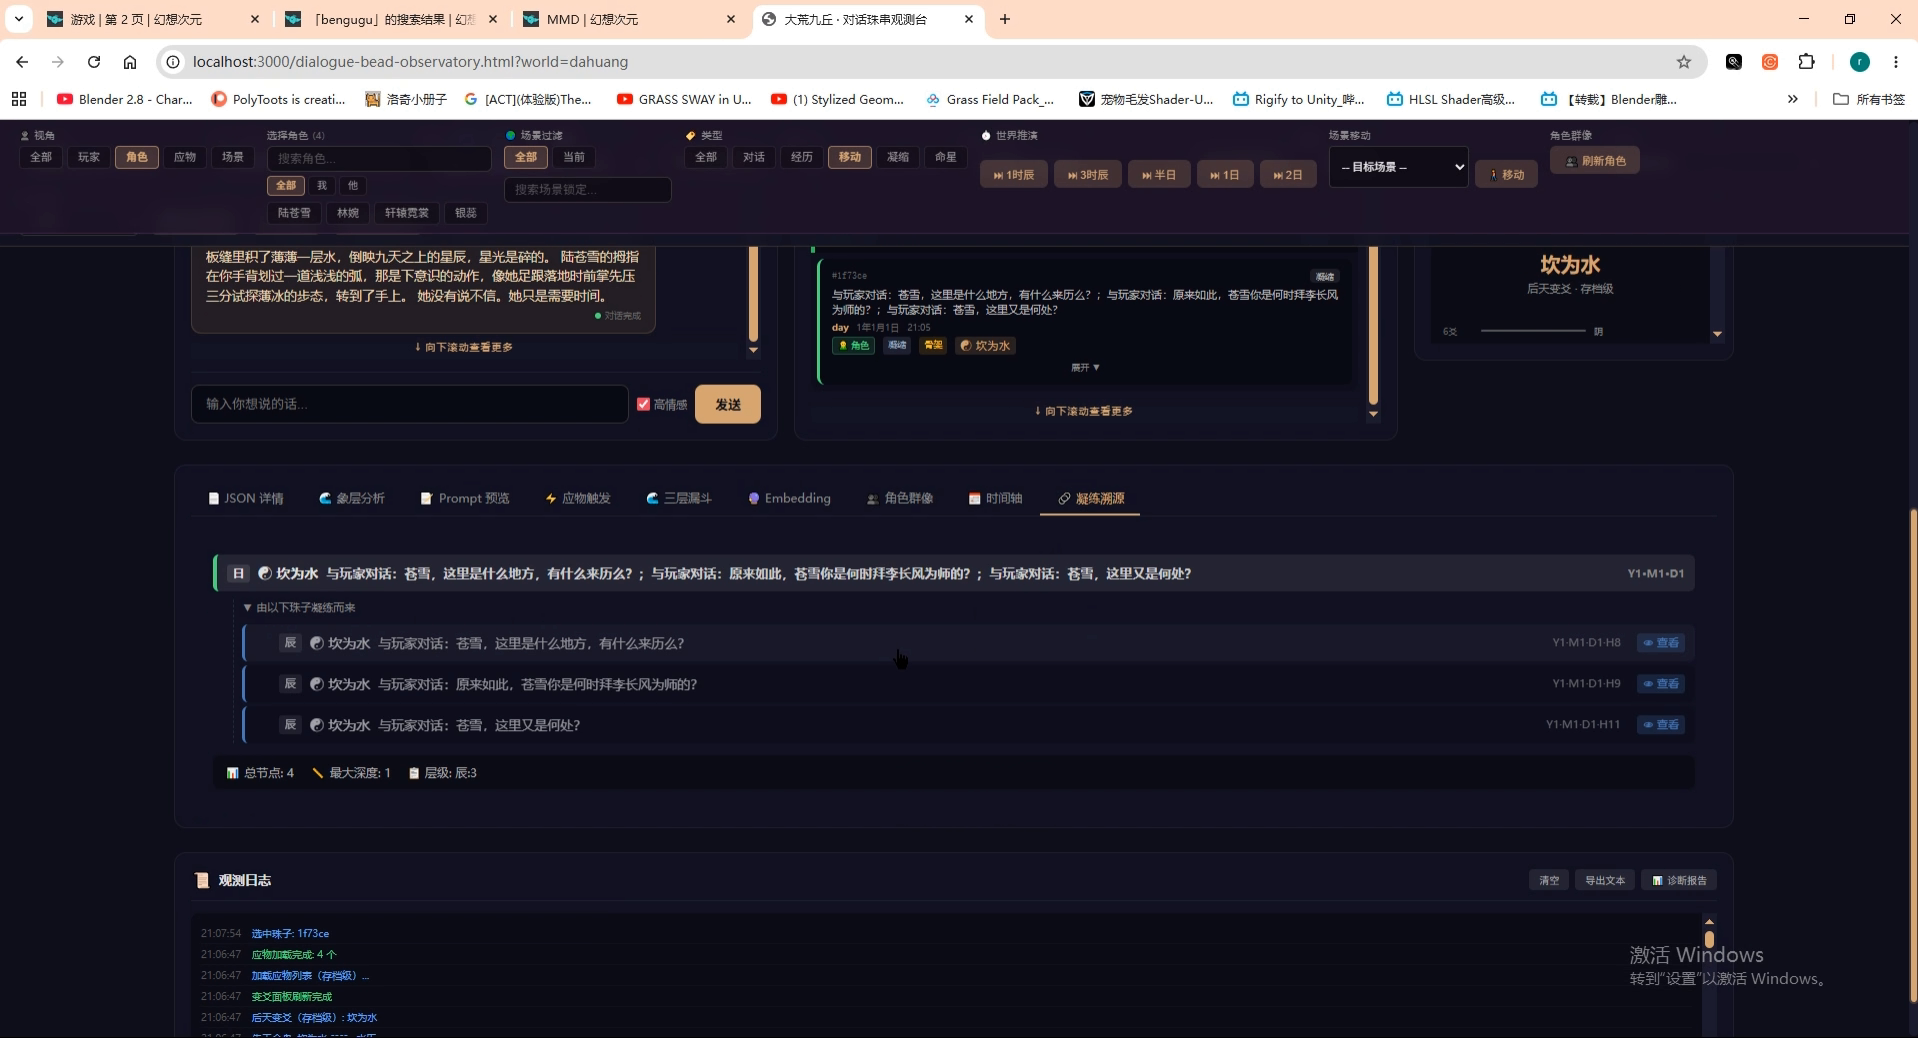The height and width of the screenshot is (1038, 1918).
Task: Advance world by 1时辰
Action: pos(1014,174)
